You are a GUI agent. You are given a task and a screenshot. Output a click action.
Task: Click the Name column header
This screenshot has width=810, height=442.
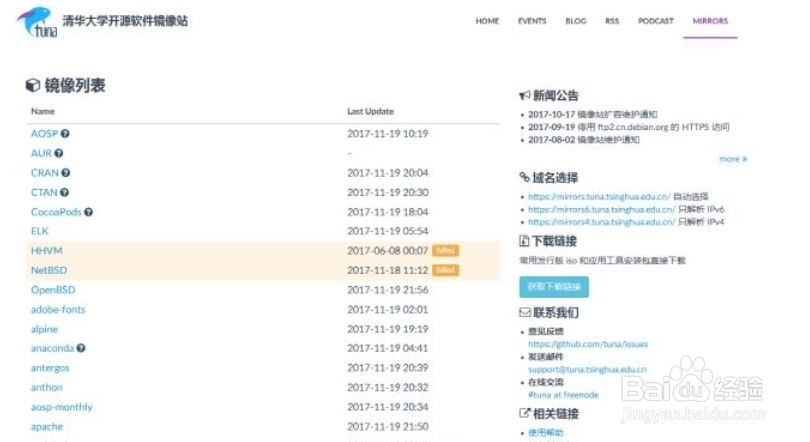point(43,112)
